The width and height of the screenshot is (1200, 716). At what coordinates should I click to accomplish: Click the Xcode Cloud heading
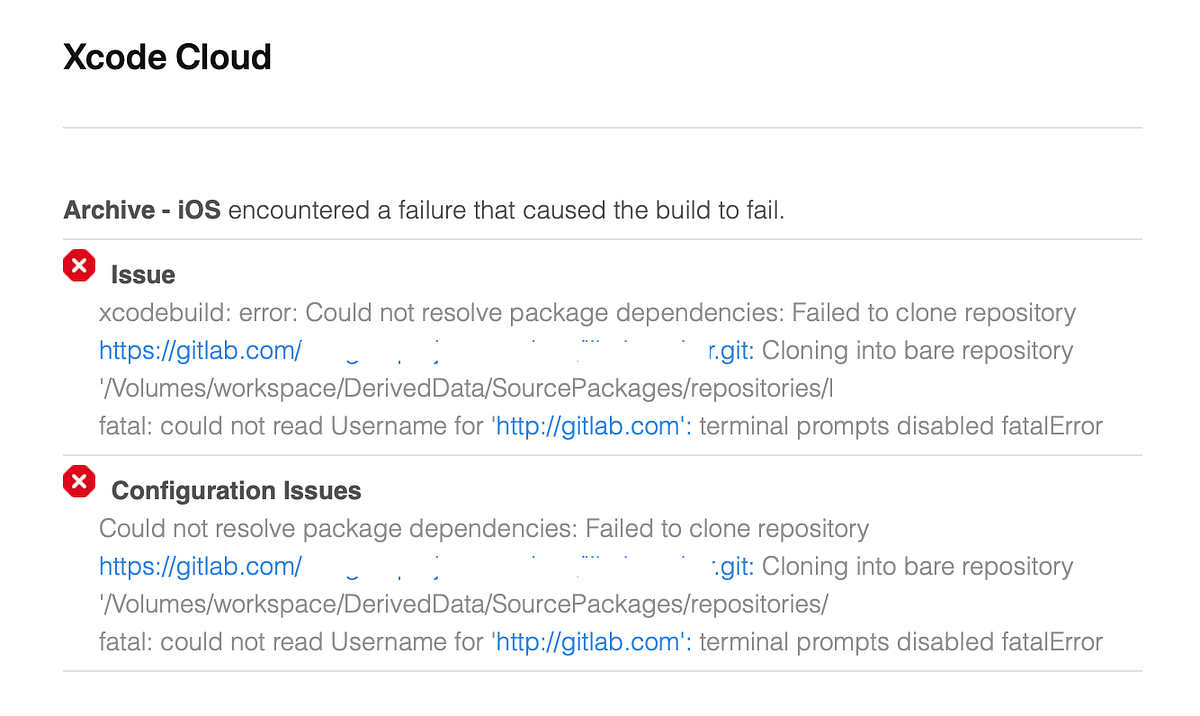[x=167, y=57]
